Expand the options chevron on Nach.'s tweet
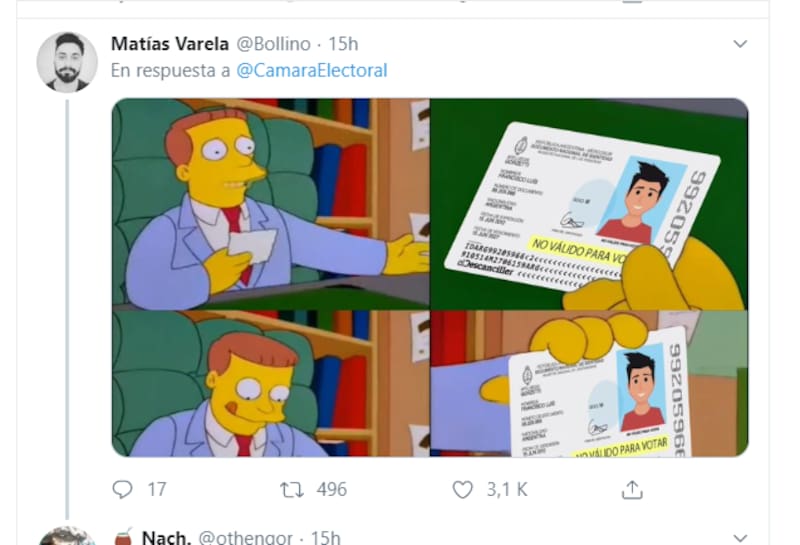Image resolution: width=800 pixels, height=545 pixels. 740,538
